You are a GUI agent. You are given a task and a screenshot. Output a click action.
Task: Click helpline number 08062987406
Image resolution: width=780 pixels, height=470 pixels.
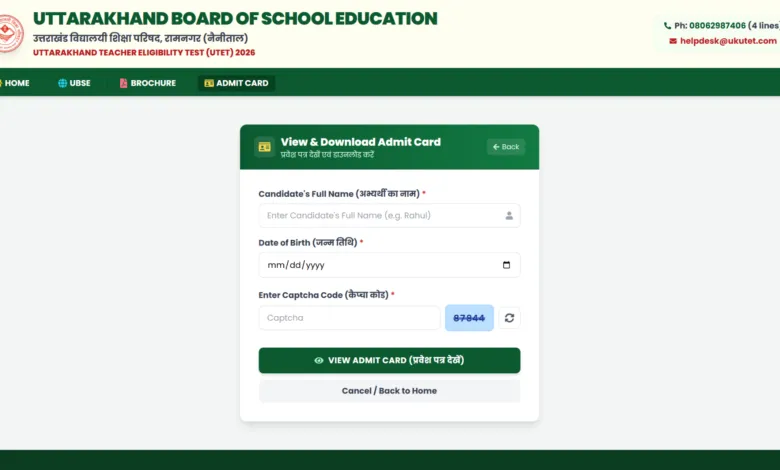717,25
